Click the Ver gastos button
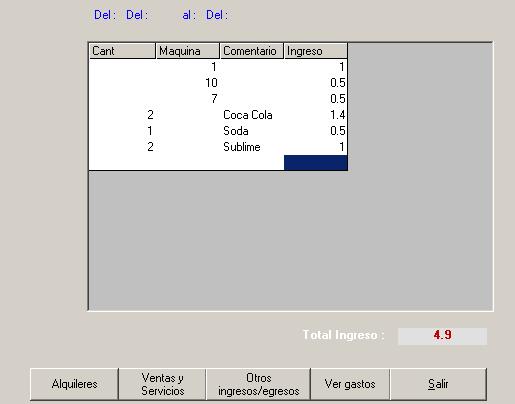 [350, 384]
